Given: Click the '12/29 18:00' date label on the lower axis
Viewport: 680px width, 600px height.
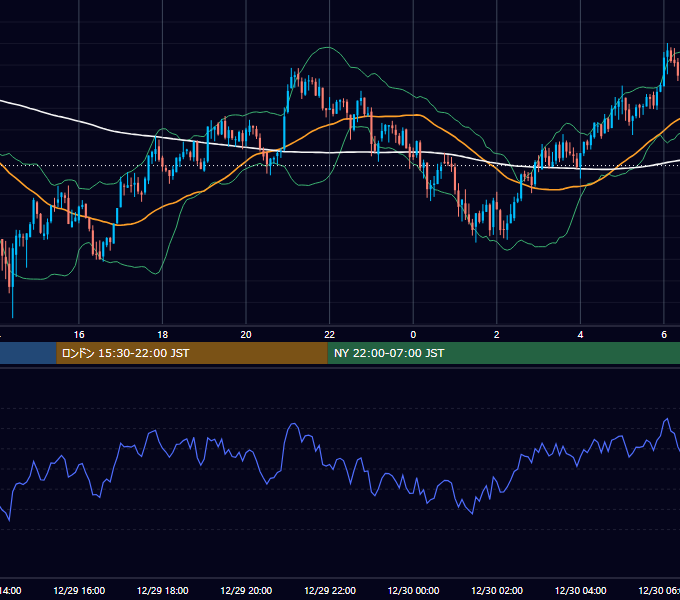Looking at the screenshot, I should (163, 590).
